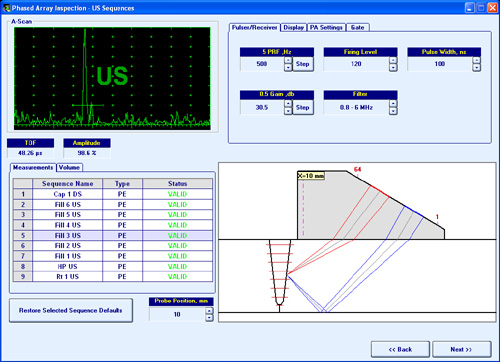Click the Step button next to Gain
Image resolution: width=500 pixels, height=362 pixels.
point(303,107)
